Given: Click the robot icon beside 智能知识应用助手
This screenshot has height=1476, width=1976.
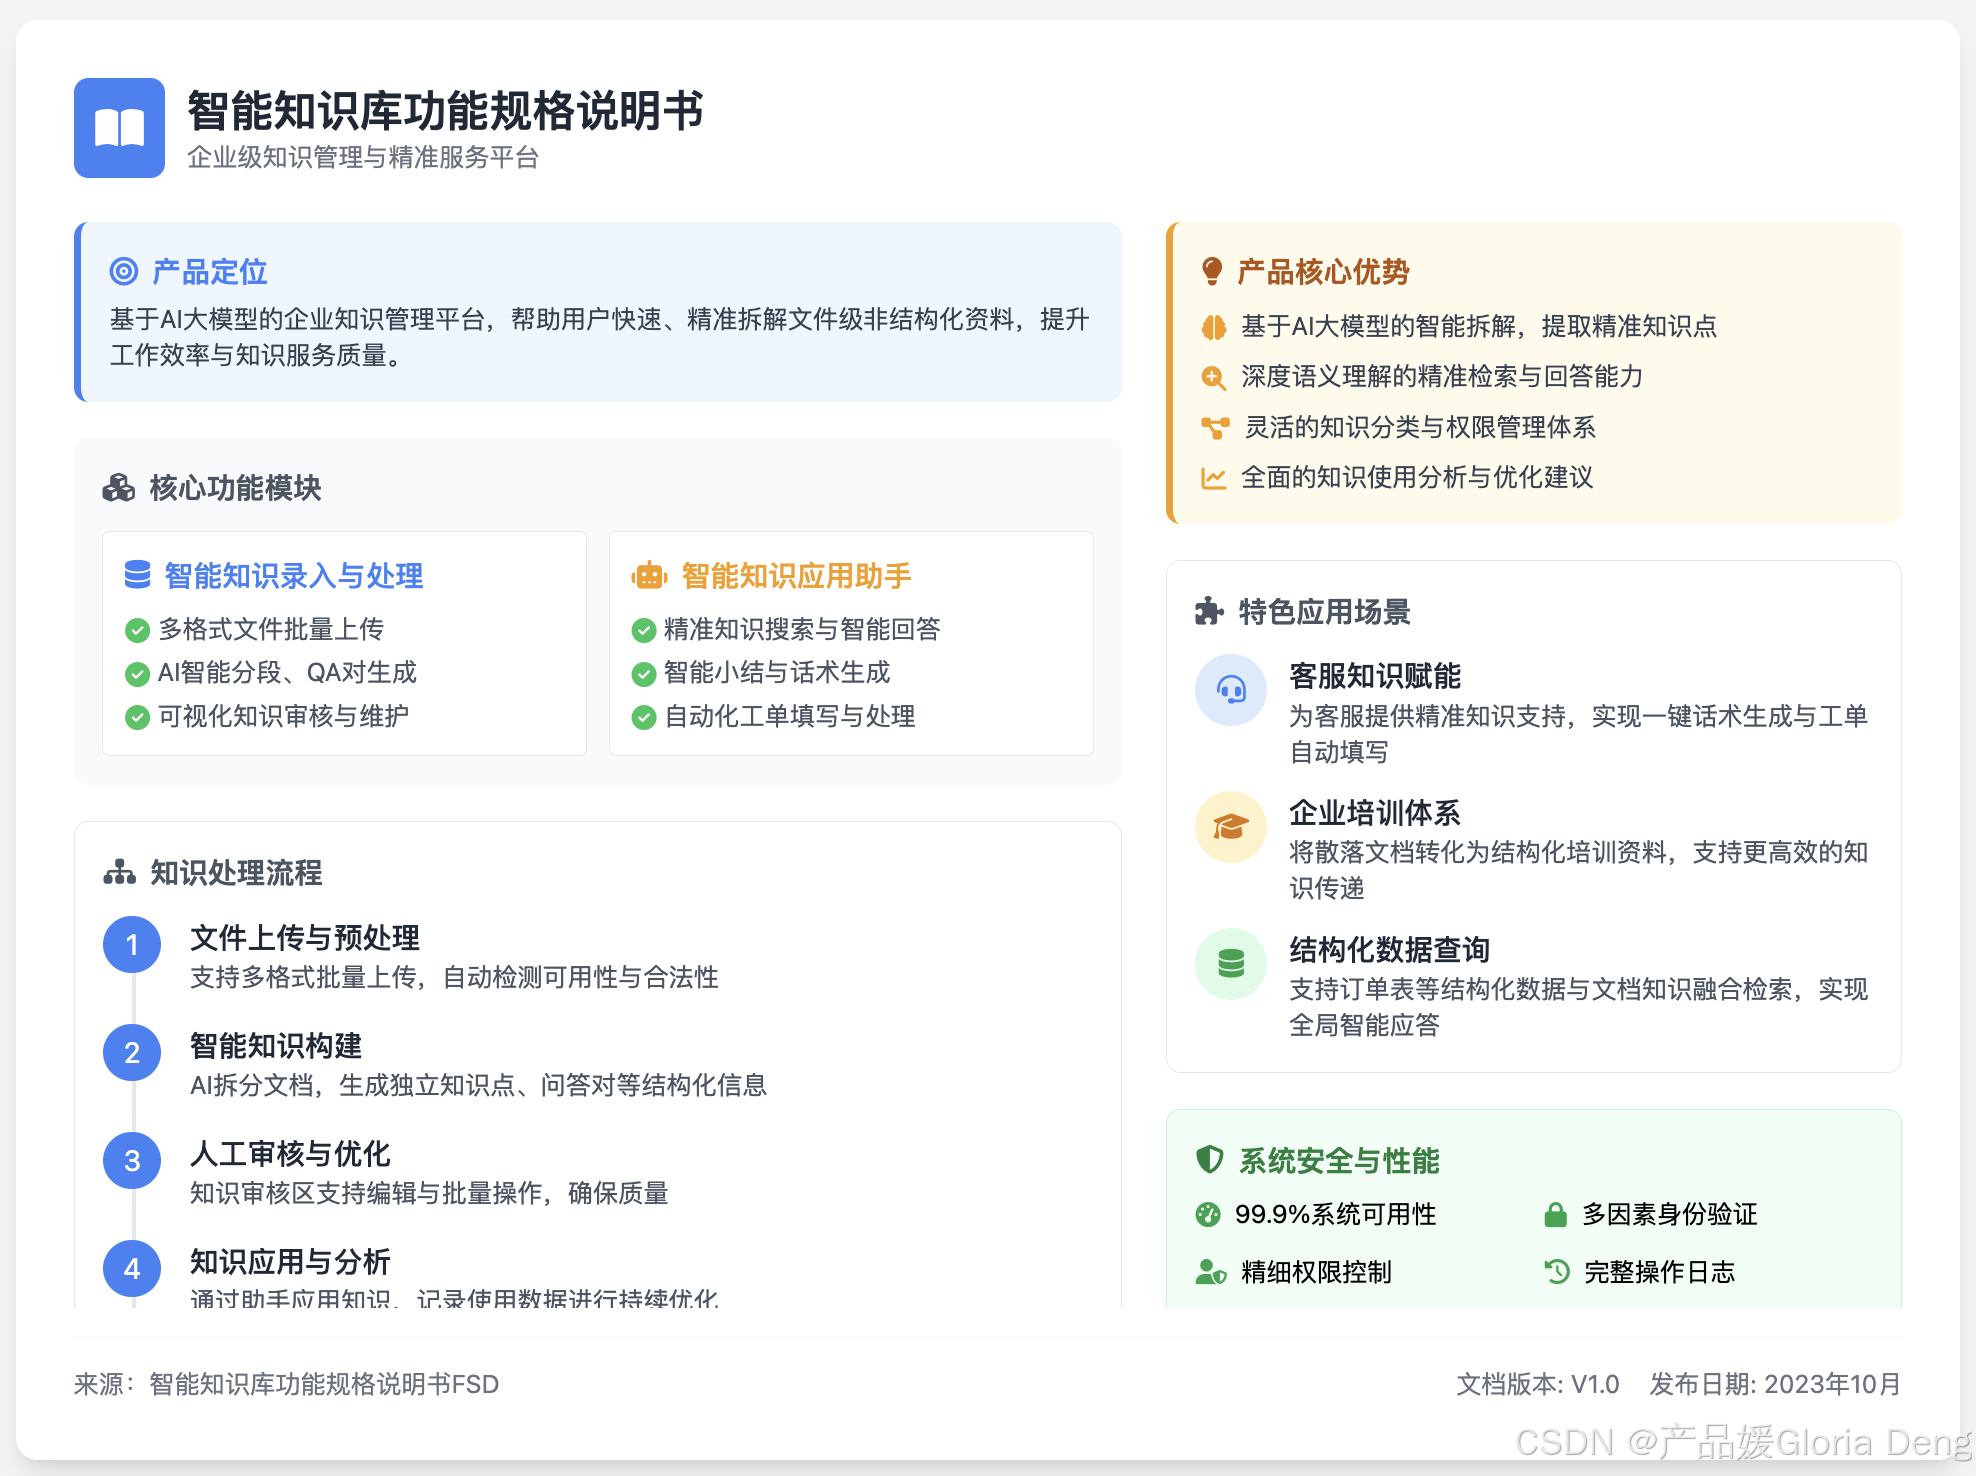Looking at the screenshot, I should pos(649,576).
